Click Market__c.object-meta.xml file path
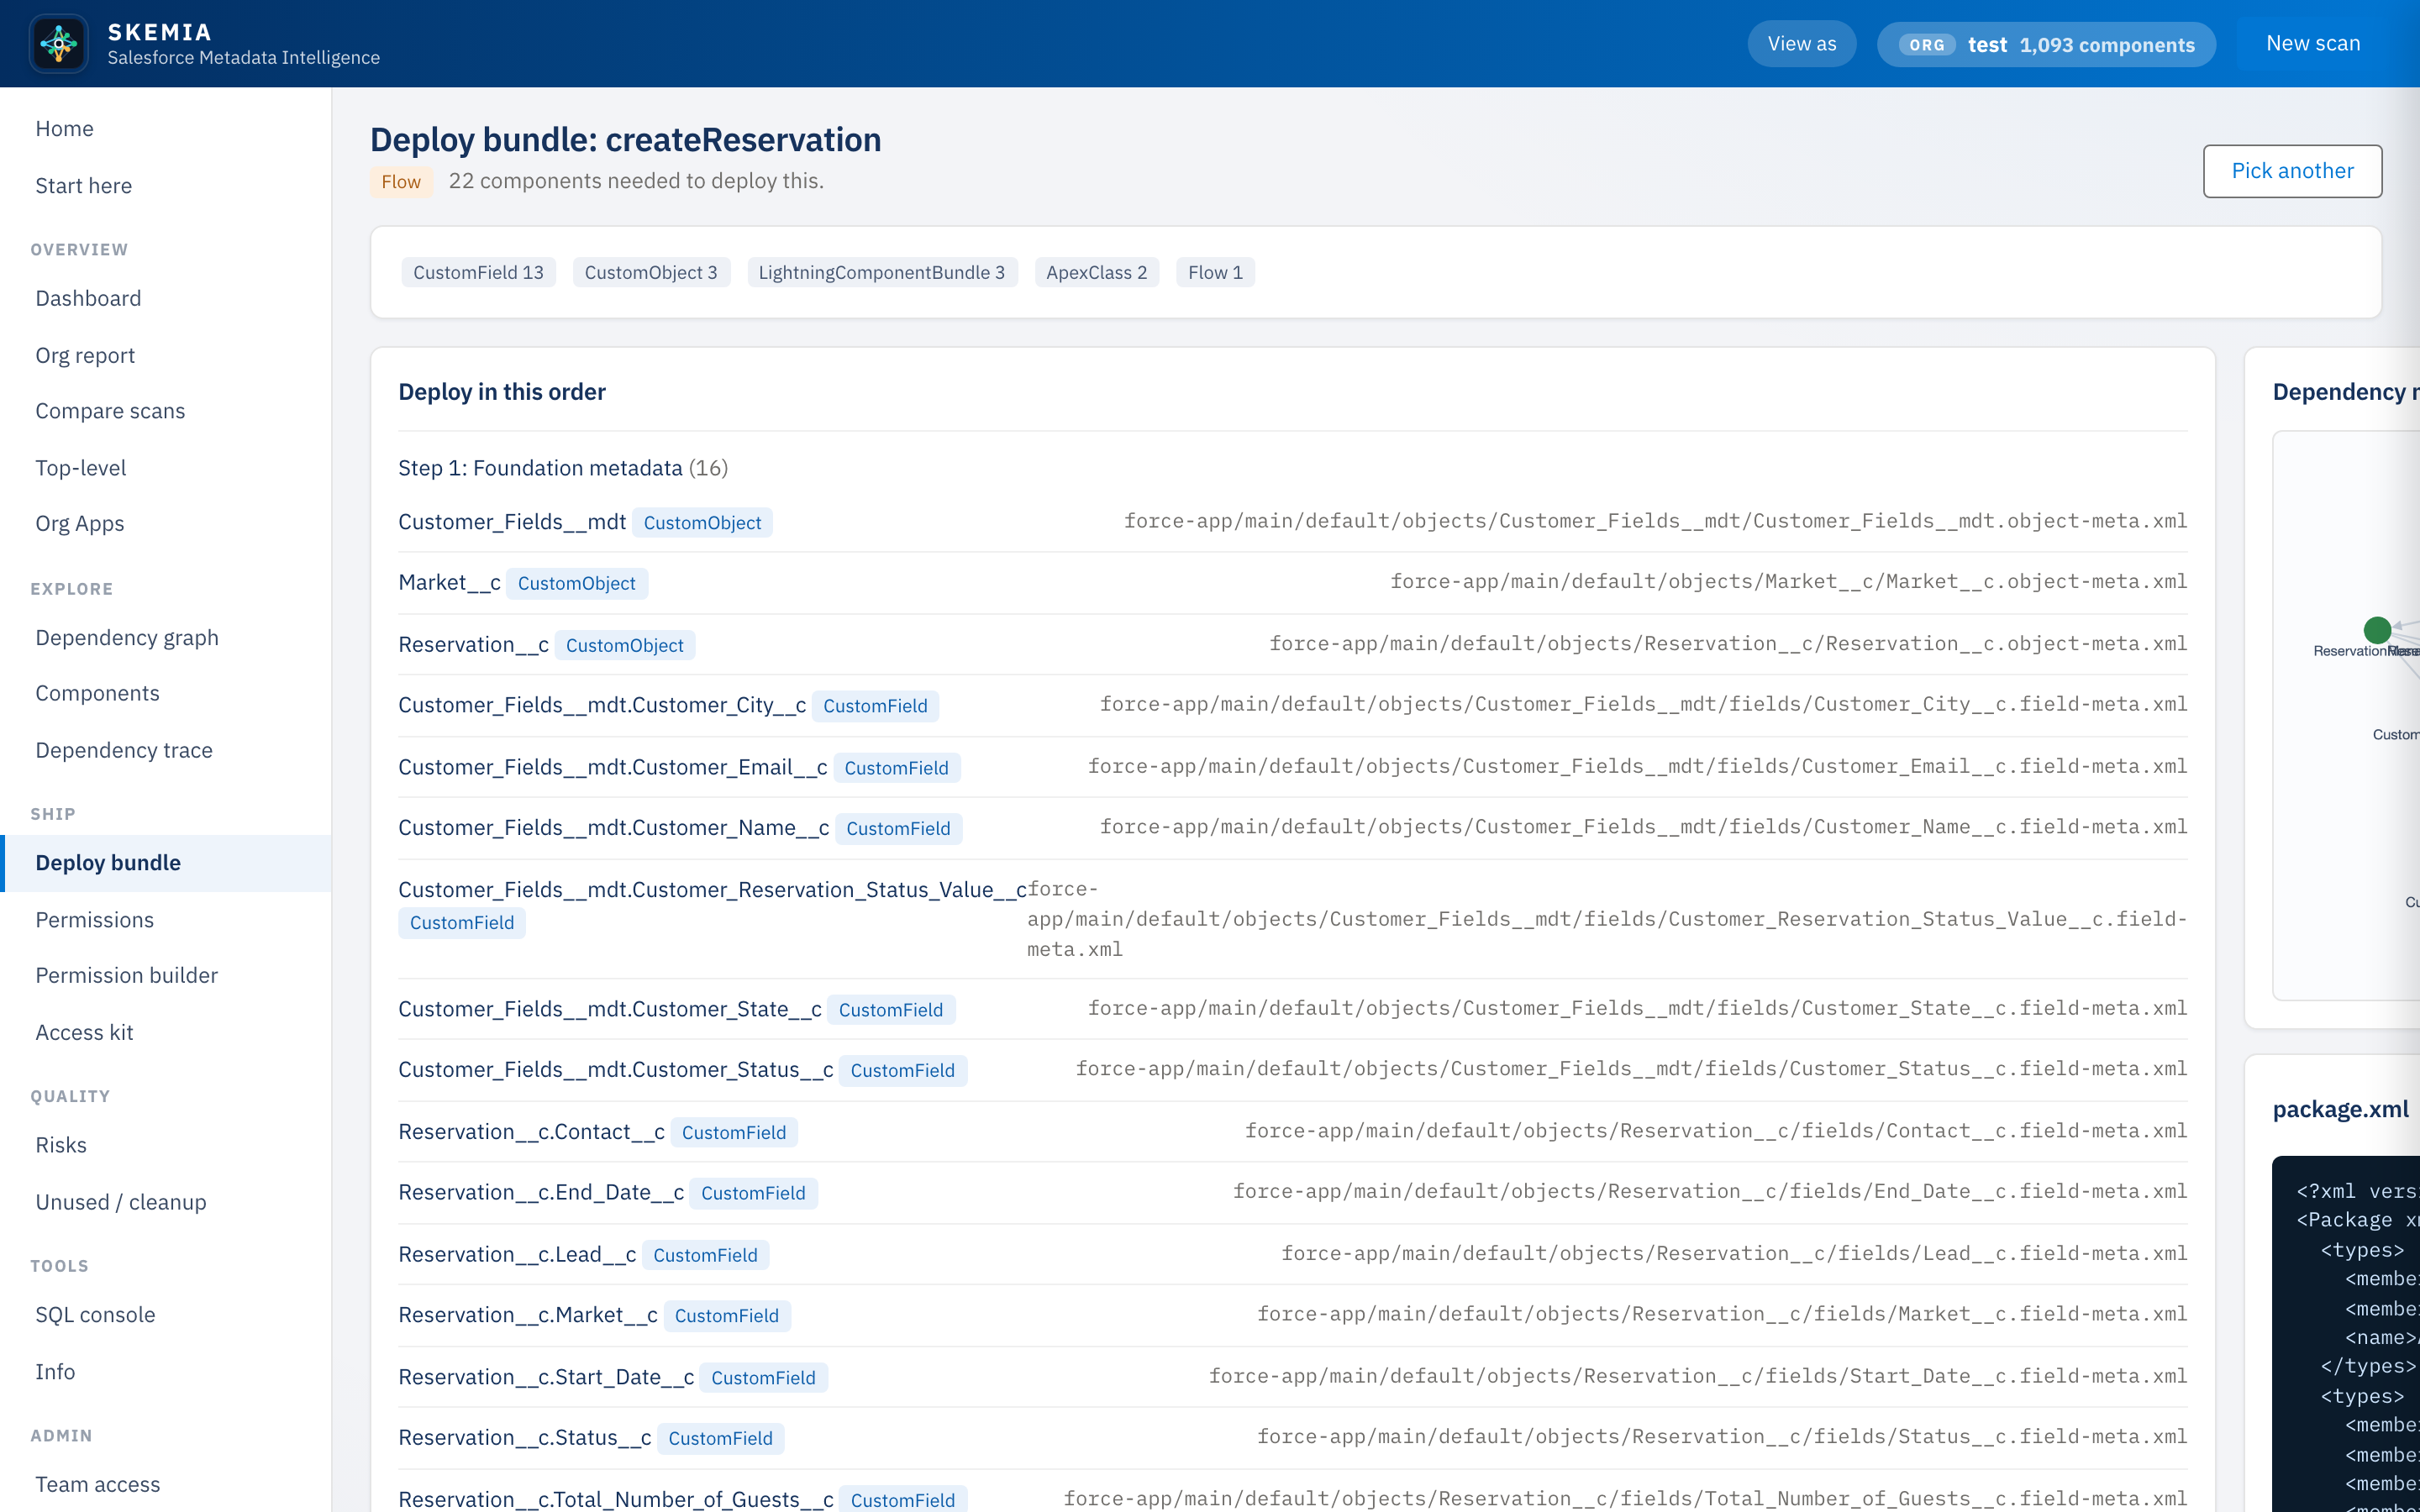Image resolution: width=2420 pixels, height=1512 pixels. [x=1788, y=582]
